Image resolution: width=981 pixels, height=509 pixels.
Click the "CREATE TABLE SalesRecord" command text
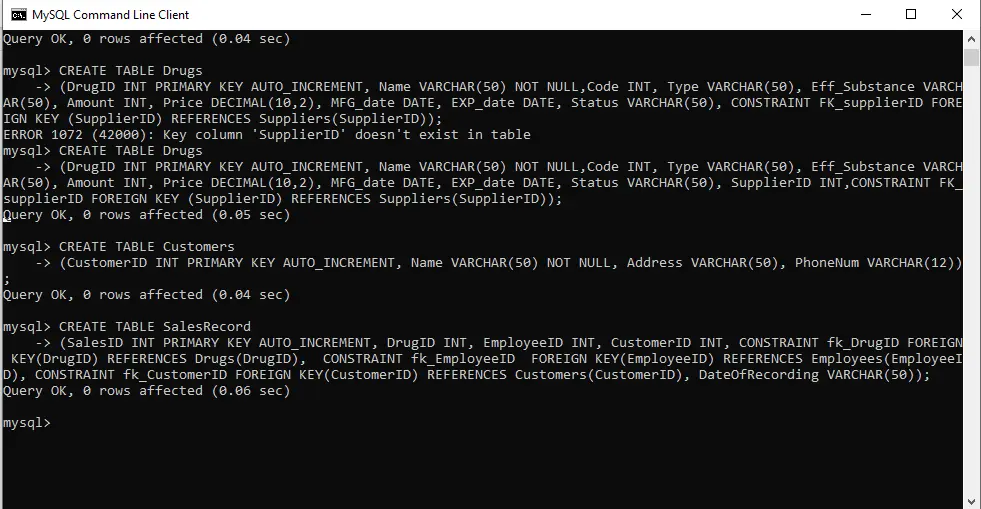(155, 327)
